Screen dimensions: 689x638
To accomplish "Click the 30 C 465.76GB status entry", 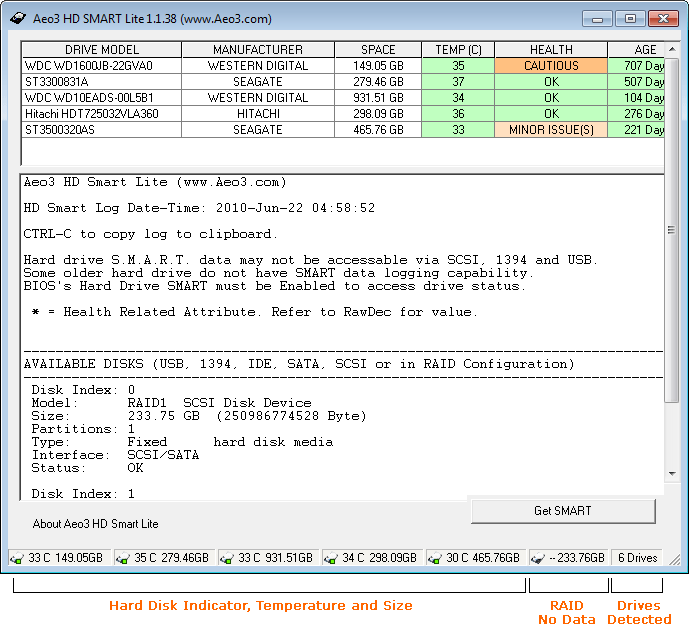I will point(475,558).
